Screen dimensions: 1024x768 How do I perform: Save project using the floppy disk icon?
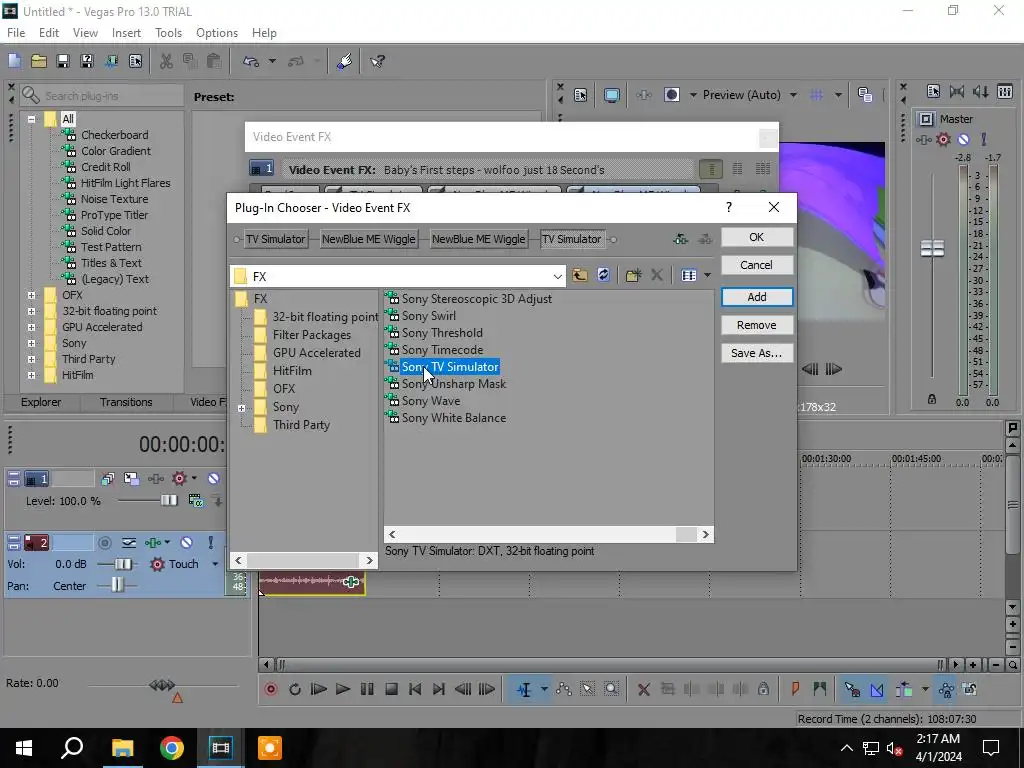63,61
